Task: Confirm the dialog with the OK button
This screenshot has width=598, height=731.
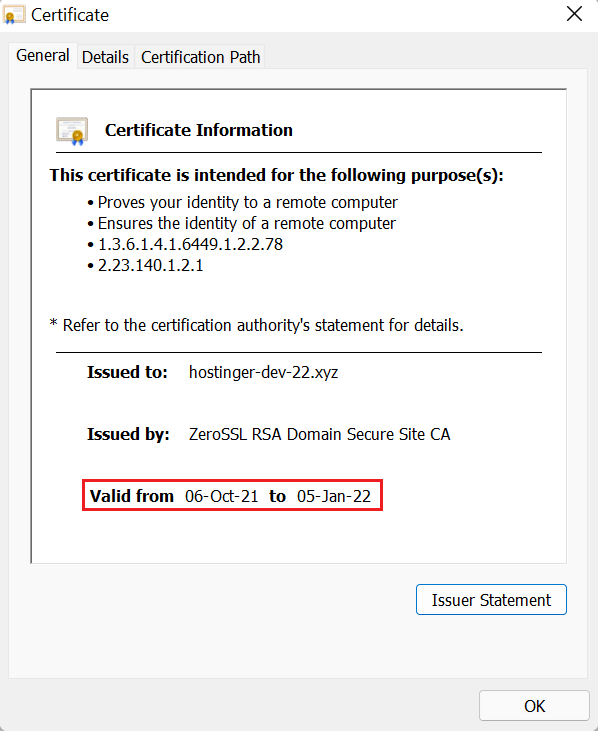Action: [534, 706]
